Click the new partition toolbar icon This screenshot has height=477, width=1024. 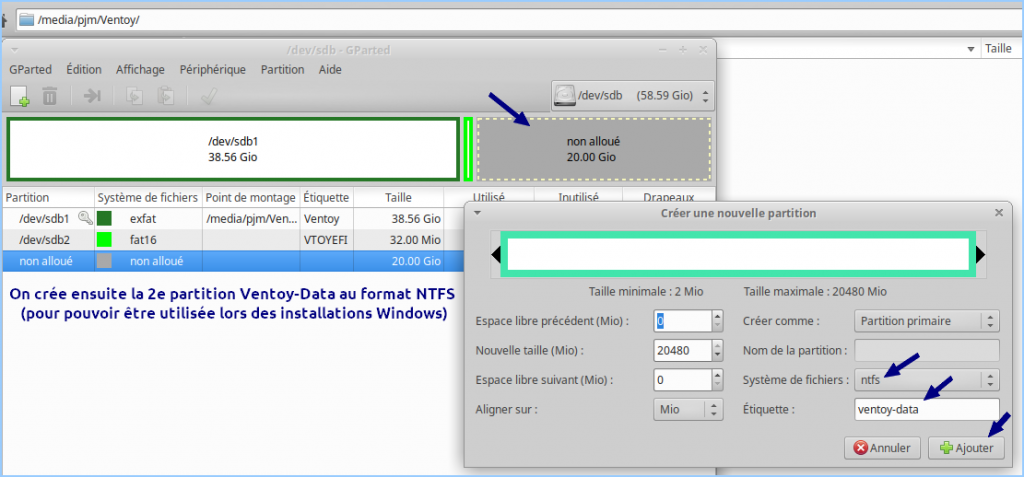click(20, 96)
